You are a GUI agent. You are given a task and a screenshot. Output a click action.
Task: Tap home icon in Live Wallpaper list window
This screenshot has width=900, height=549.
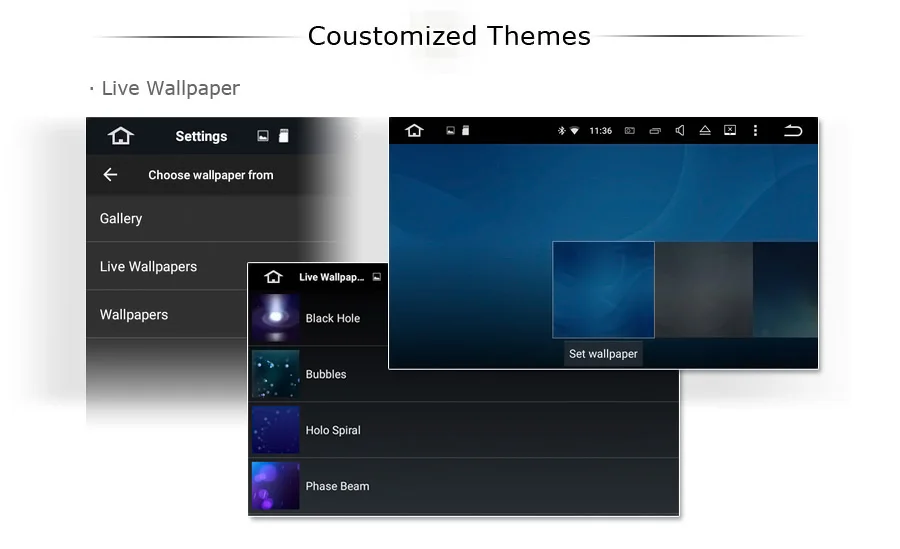coord(274,277)
